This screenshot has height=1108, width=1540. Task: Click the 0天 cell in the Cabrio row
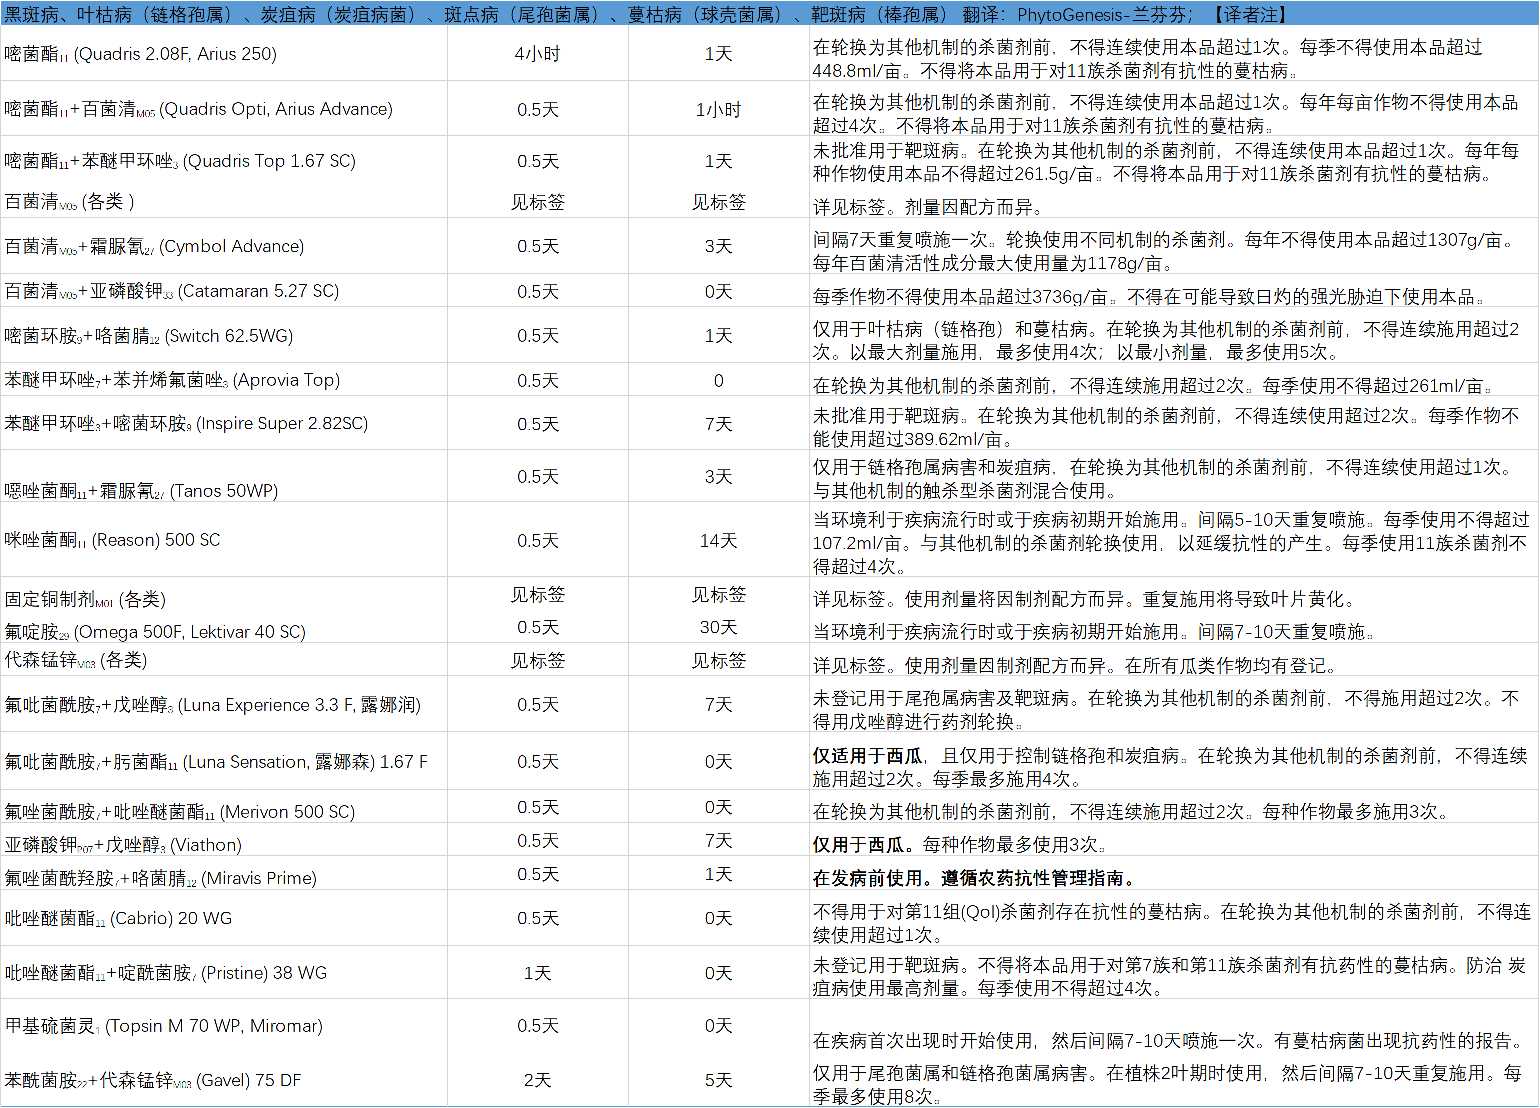[718, 918]
